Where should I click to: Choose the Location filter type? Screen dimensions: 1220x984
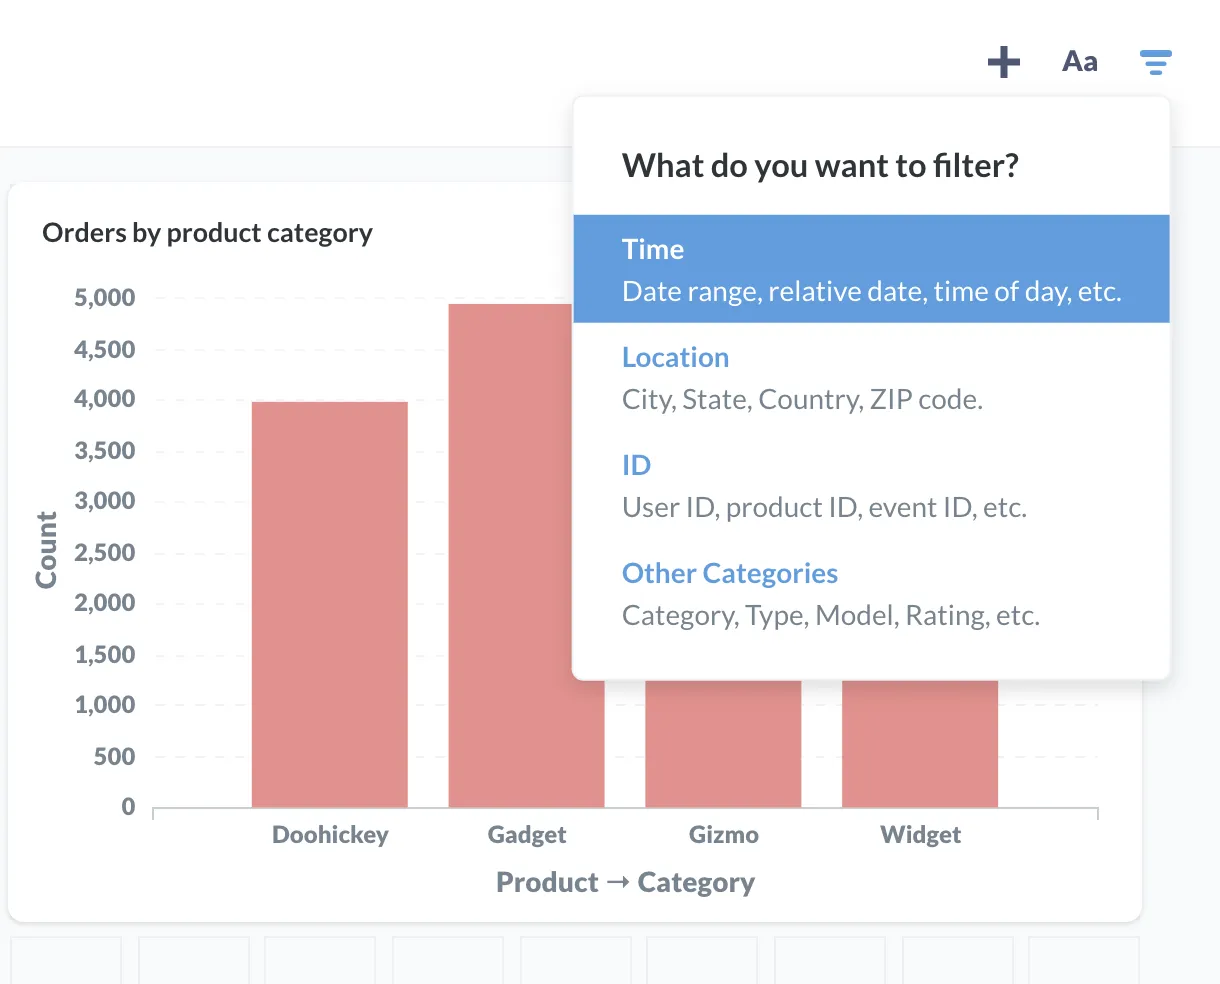pyautogui.click(x=871, y=377)
